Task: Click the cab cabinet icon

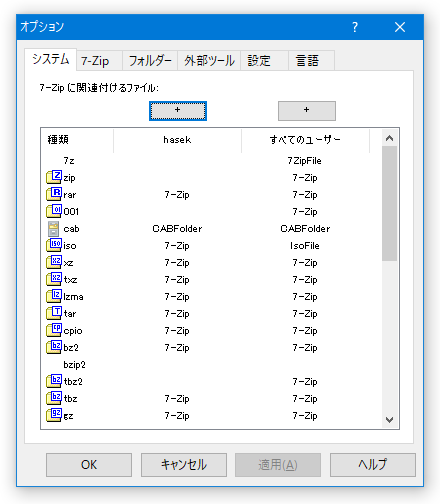Action: (x=54, y=229)
